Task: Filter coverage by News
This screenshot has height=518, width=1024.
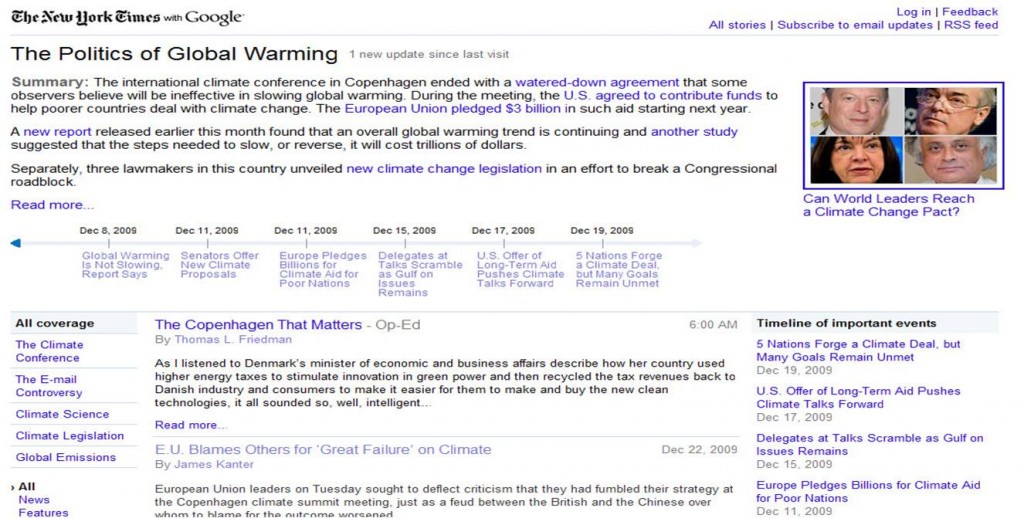Action: (x=34, y=500)
